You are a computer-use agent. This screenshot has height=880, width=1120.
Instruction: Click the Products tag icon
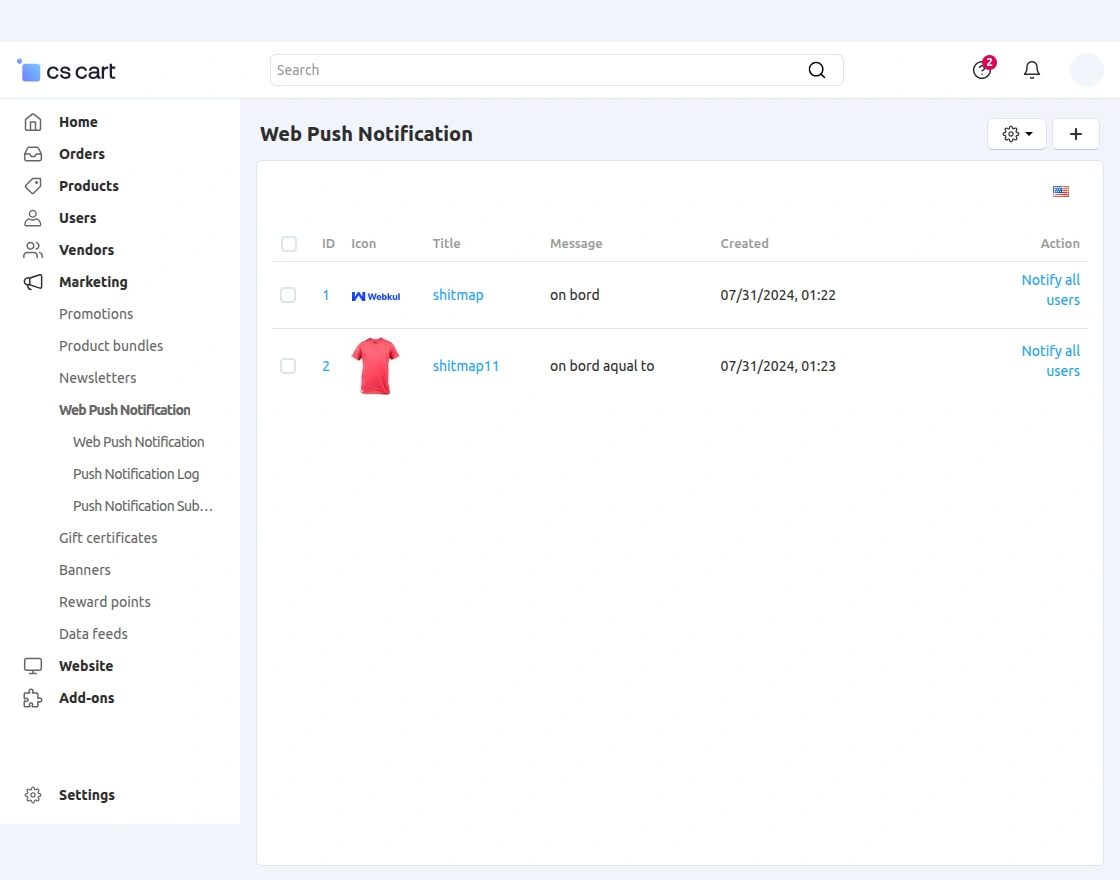tap(33, 186)
